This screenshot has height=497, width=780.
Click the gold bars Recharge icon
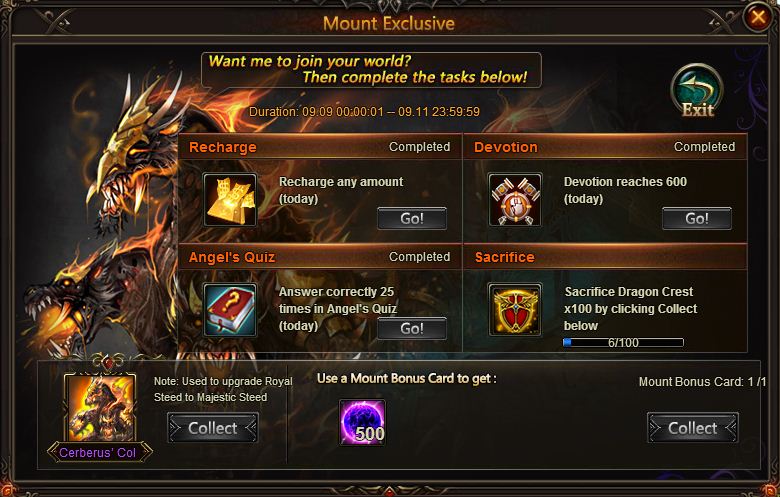(230, 199)
